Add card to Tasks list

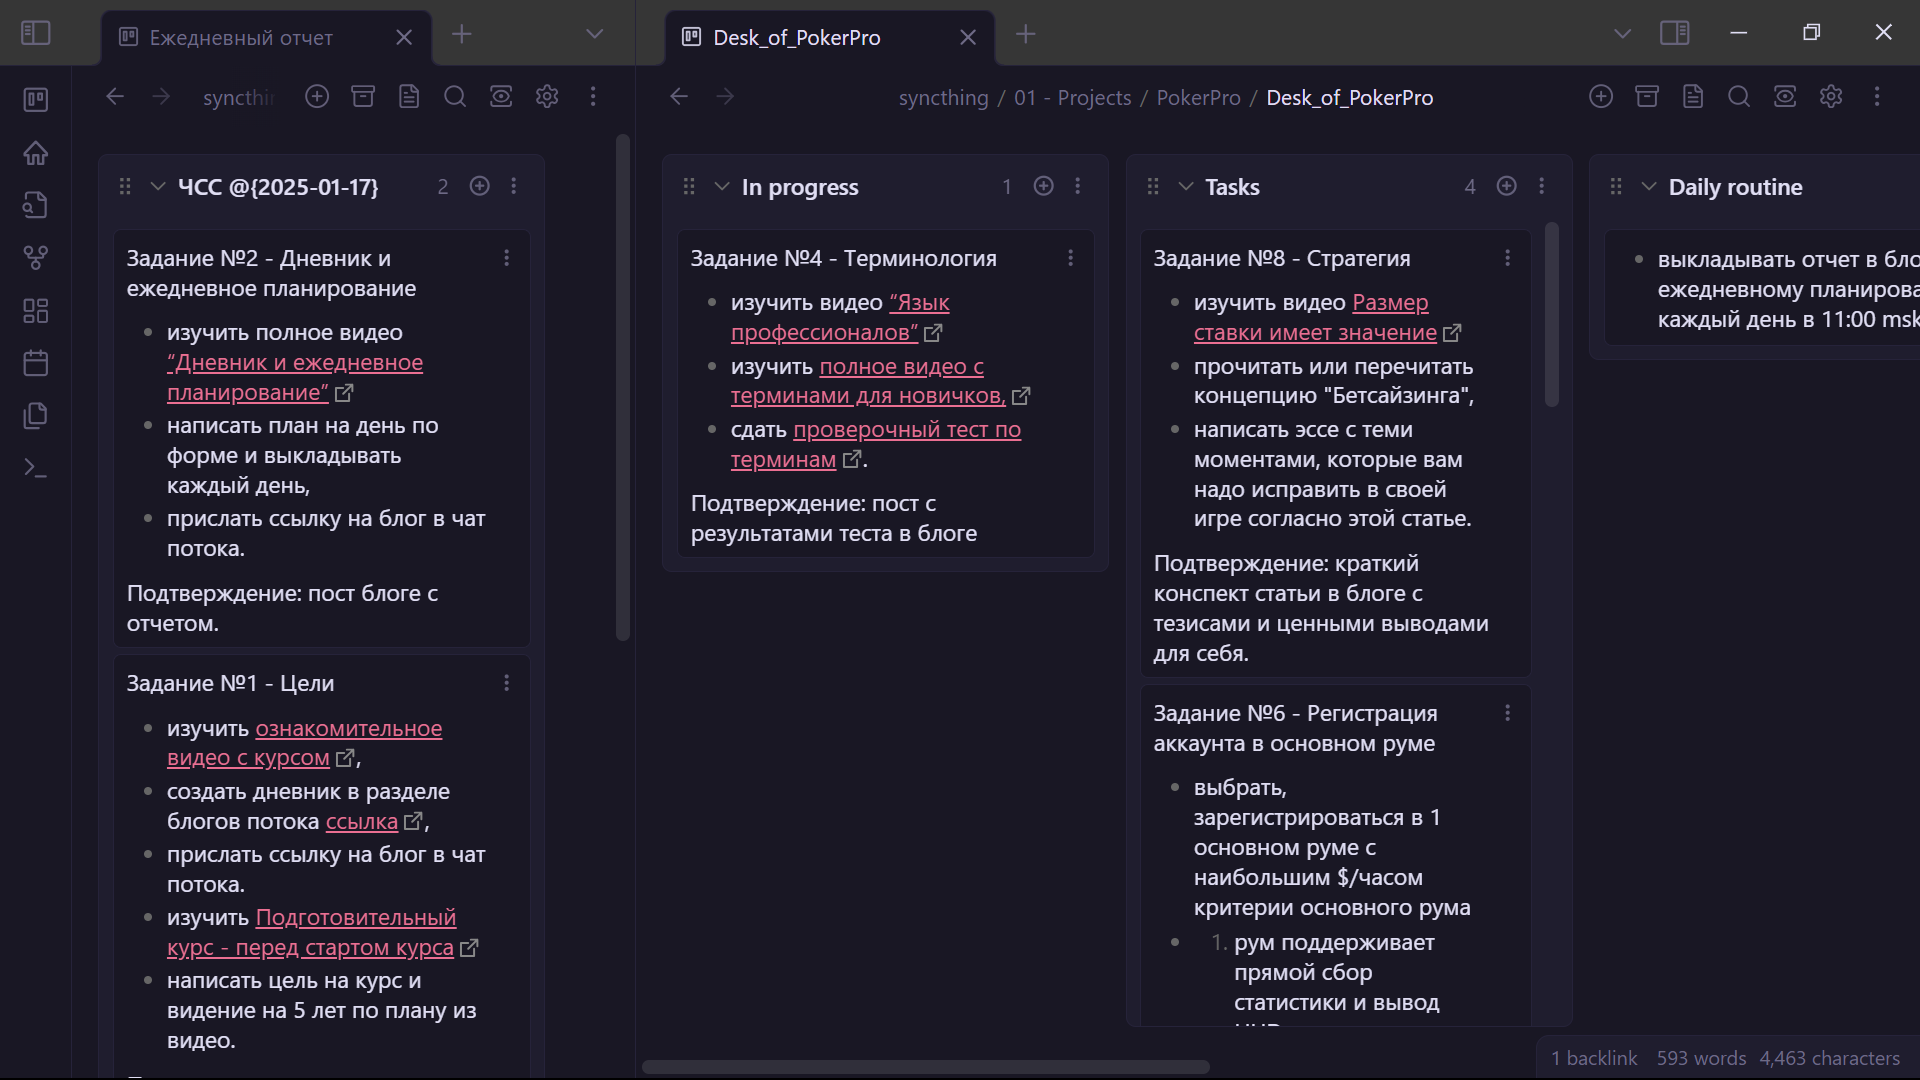1506,186
